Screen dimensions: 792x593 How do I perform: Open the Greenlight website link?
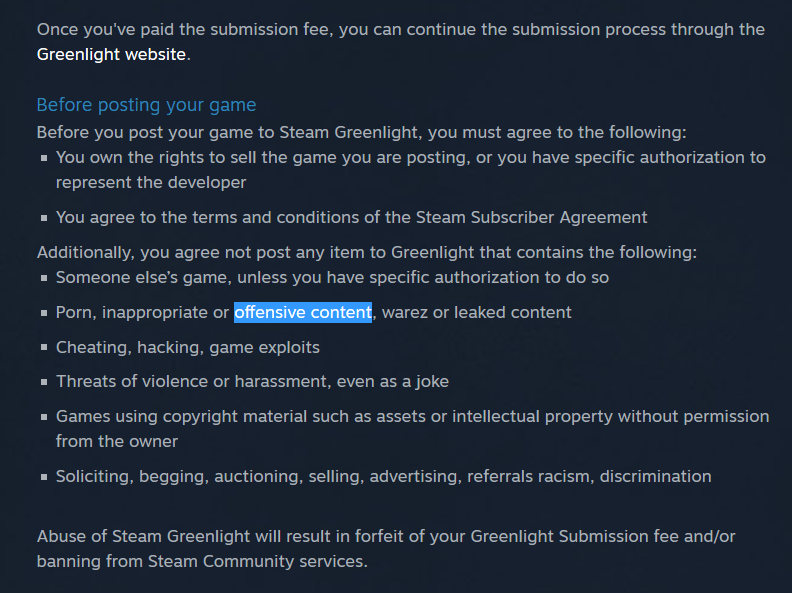[x=111, y=54]
